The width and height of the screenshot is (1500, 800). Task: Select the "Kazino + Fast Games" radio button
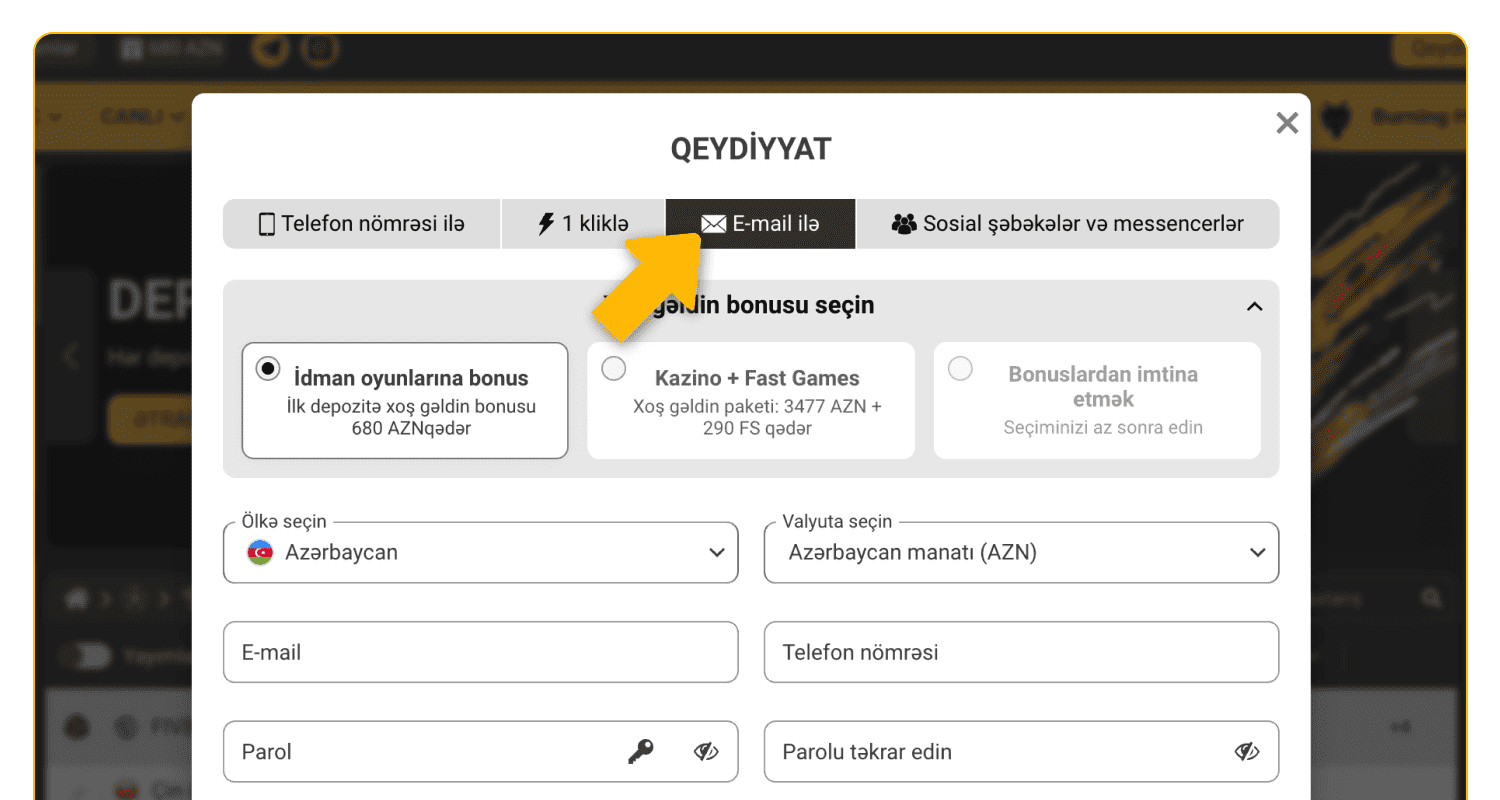[x=613, y=368]
